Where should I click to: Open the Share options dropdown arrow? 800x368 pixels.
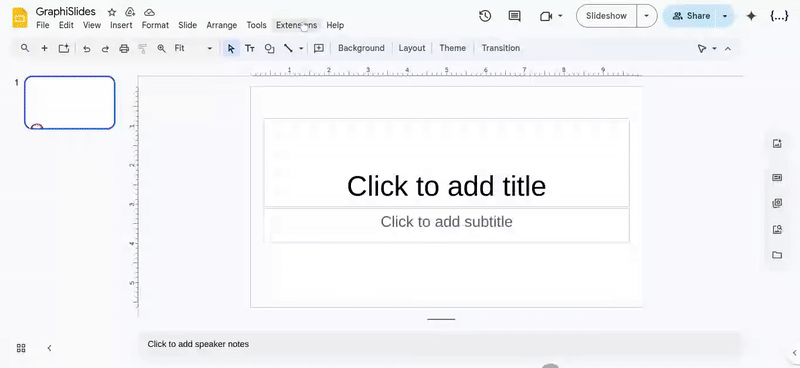724,16
